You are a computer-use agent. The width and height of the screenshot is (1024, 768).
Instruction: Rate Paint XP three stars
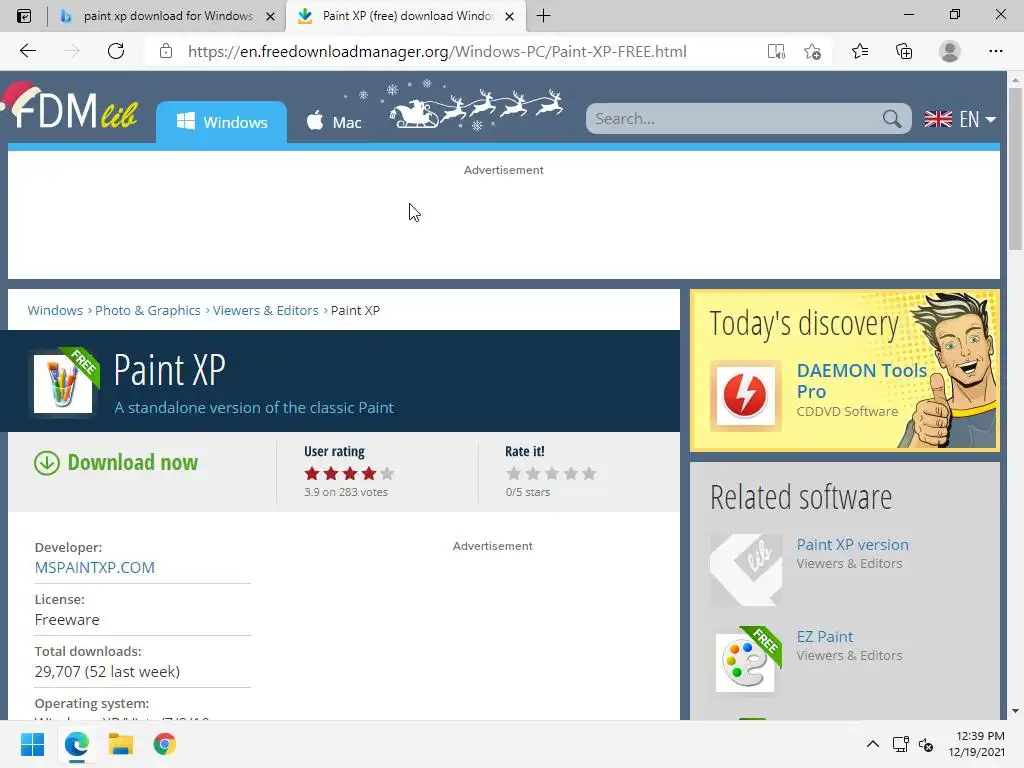point(552,473)
